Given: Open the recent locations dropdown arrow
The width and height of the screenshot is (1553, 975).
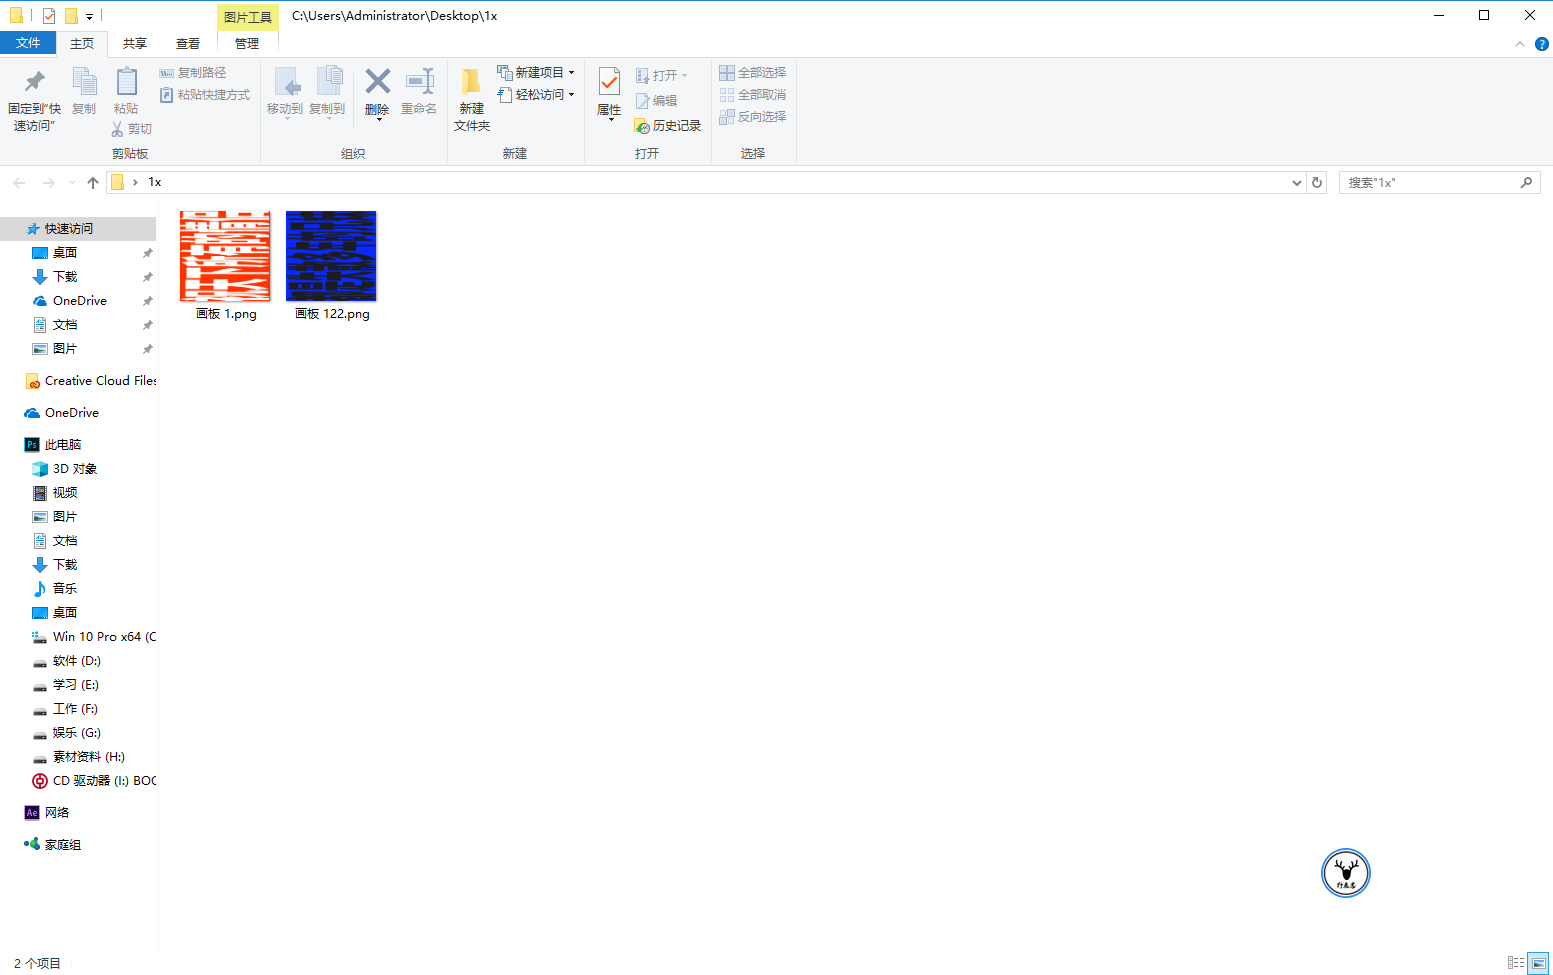Looking at the screenshot, I should click(x=72, y=183).
